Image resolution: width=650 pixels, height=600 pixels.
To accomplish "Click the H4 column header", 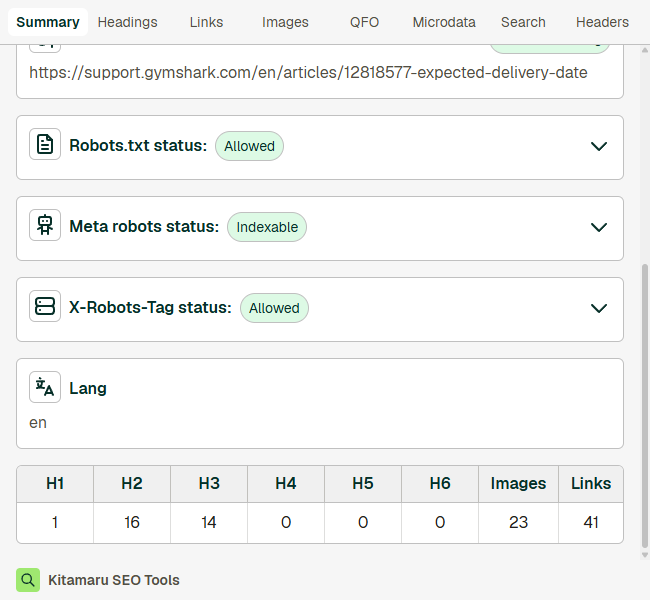I will tap(286, 483).
